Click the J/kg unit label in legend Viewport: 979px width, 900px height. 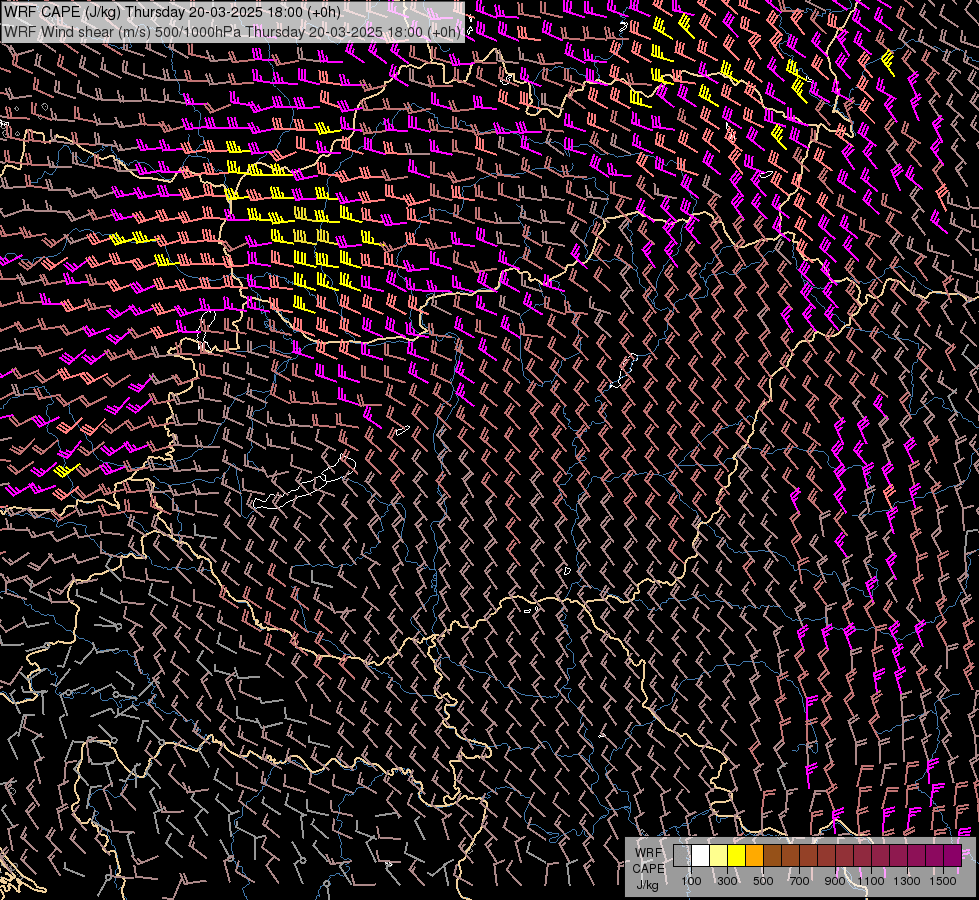(x=647, y=885)
